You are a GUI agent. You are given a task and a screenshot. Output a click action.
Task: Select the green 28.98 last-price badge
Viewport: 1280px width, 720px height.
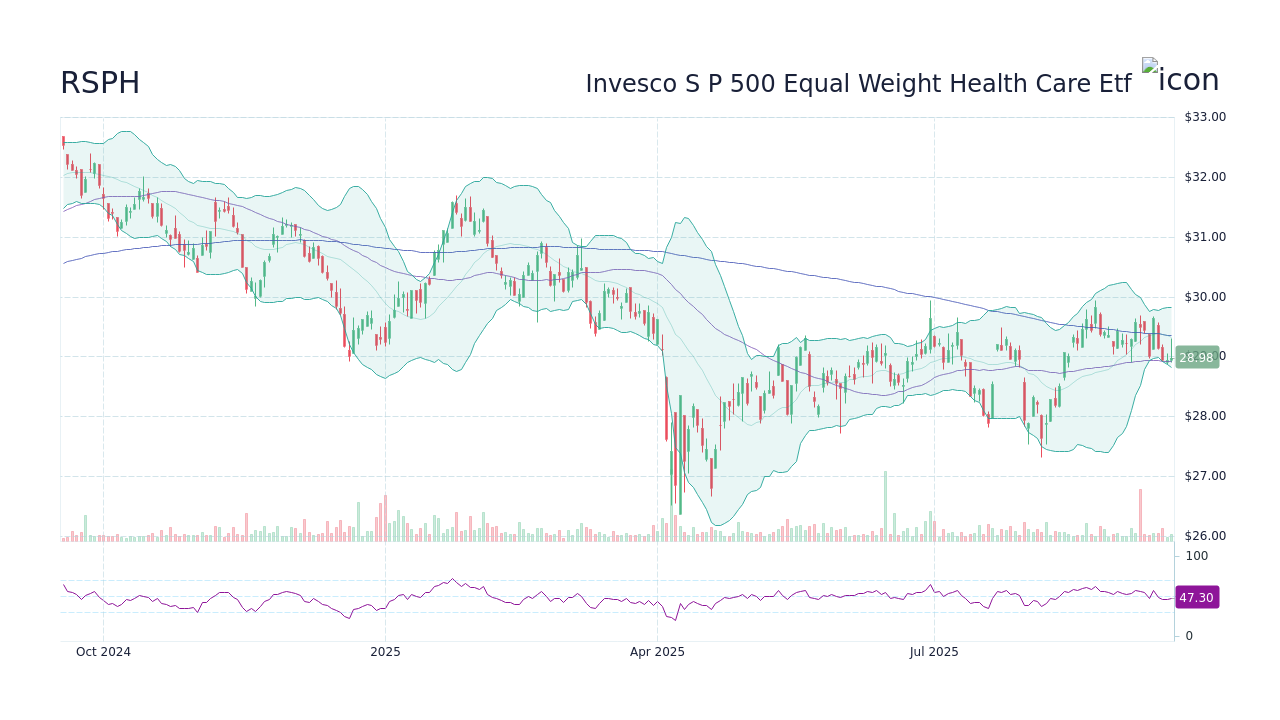pos(1196,357)
